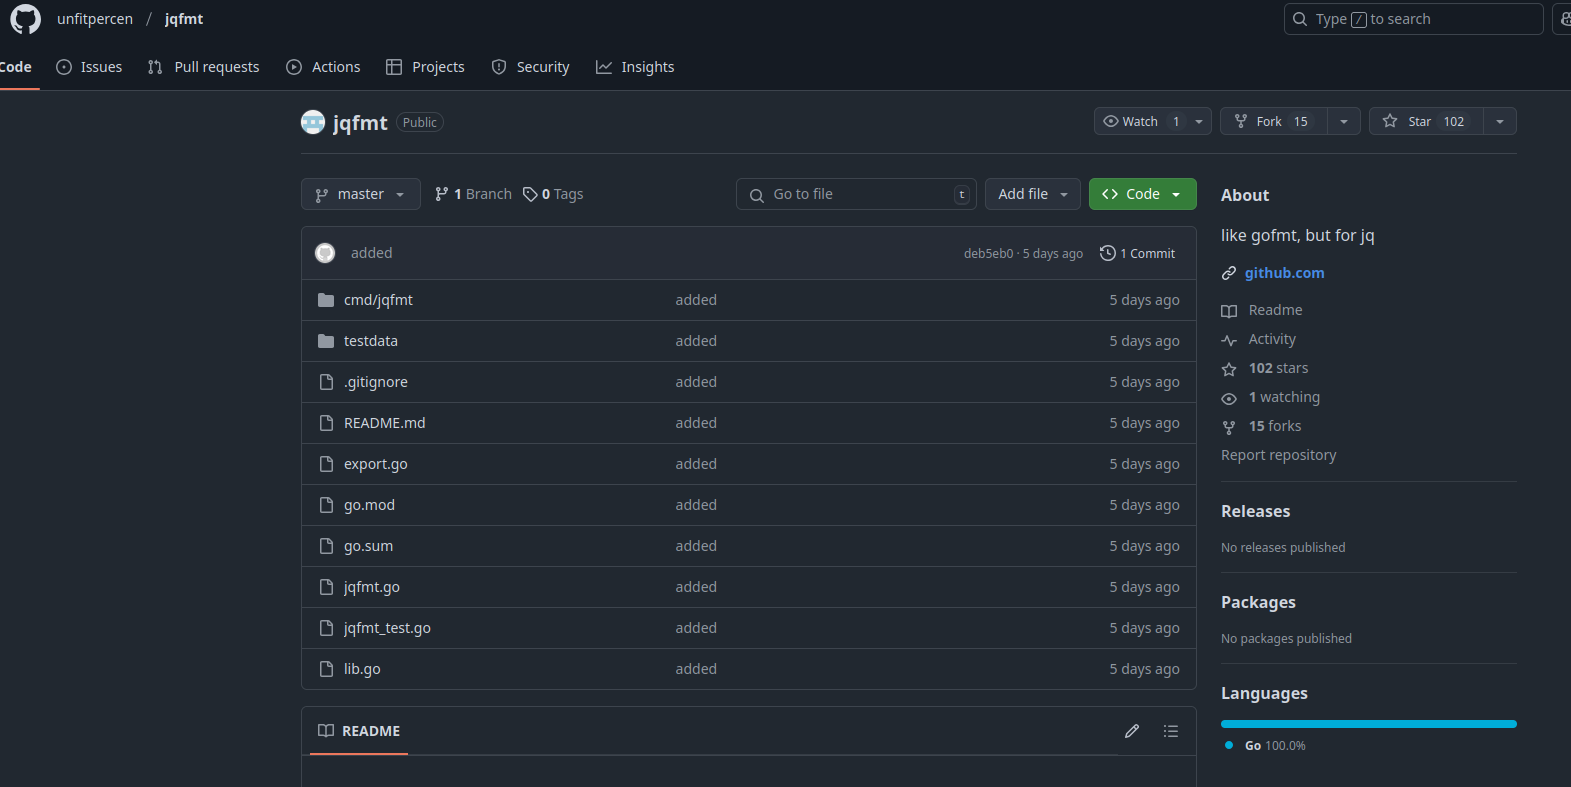Click 'No packages published' text
Viewport: 1571px width, 787px height.
(1286, 639)
